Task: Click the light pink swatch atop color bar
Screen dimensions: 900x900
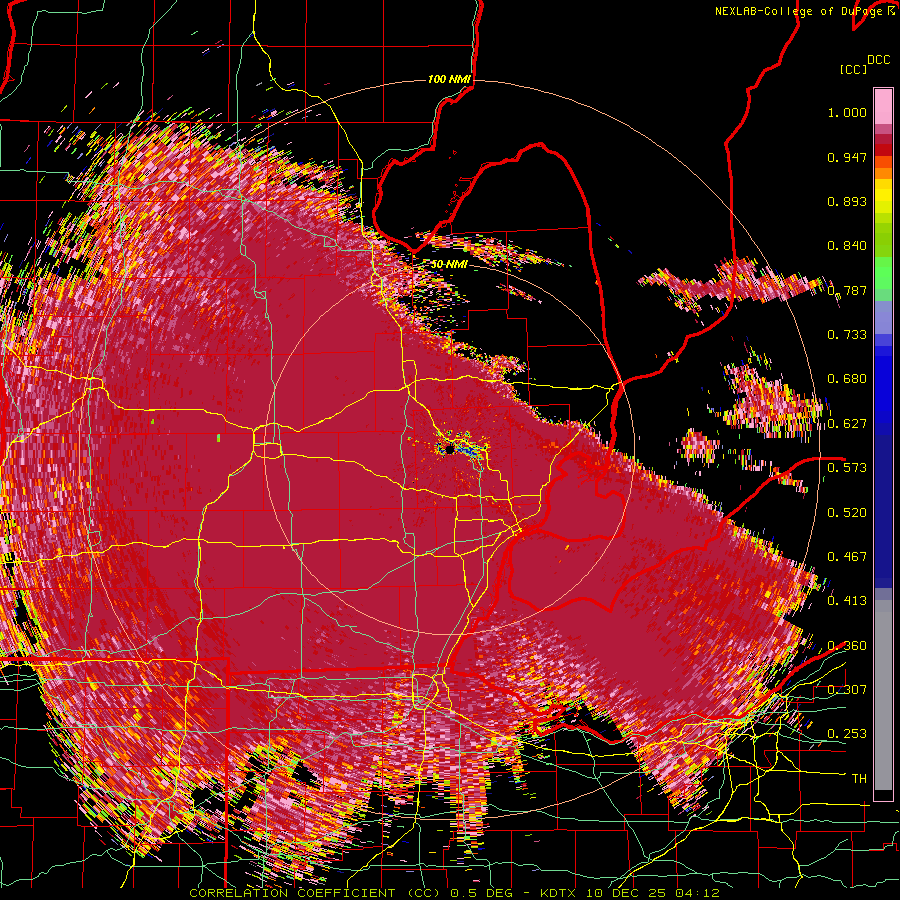Action: 883,106
